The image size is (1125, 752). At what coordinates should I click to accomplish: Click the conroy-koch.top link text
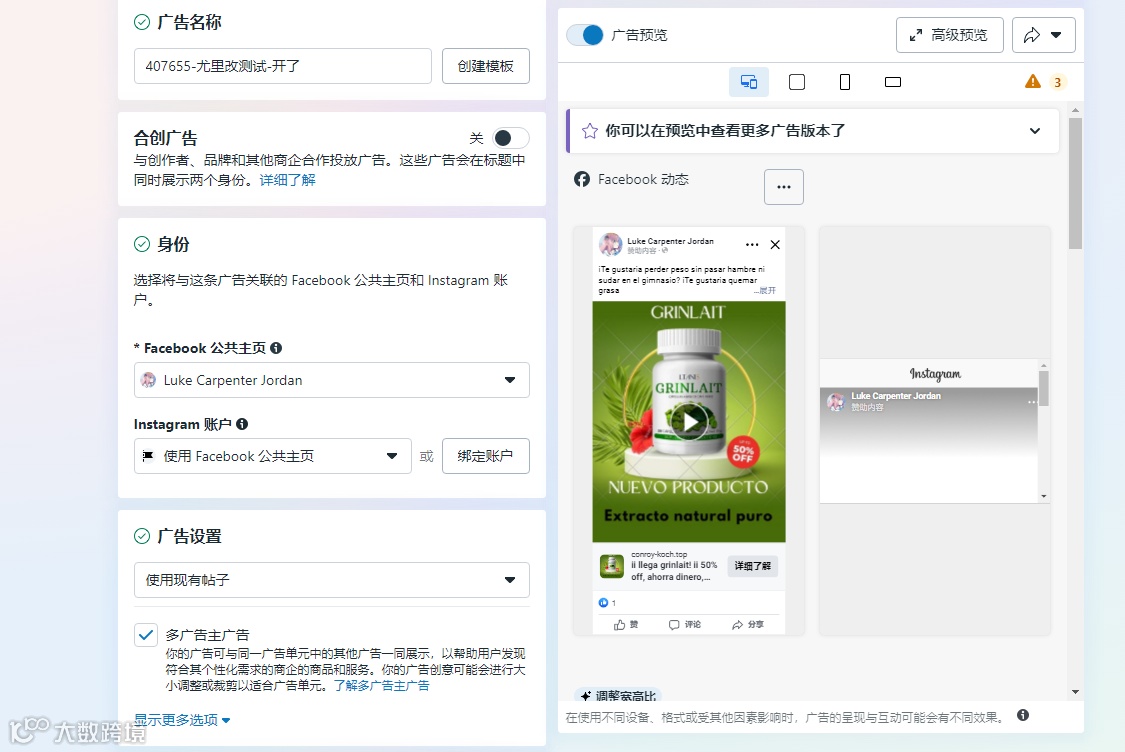(659, 555)
